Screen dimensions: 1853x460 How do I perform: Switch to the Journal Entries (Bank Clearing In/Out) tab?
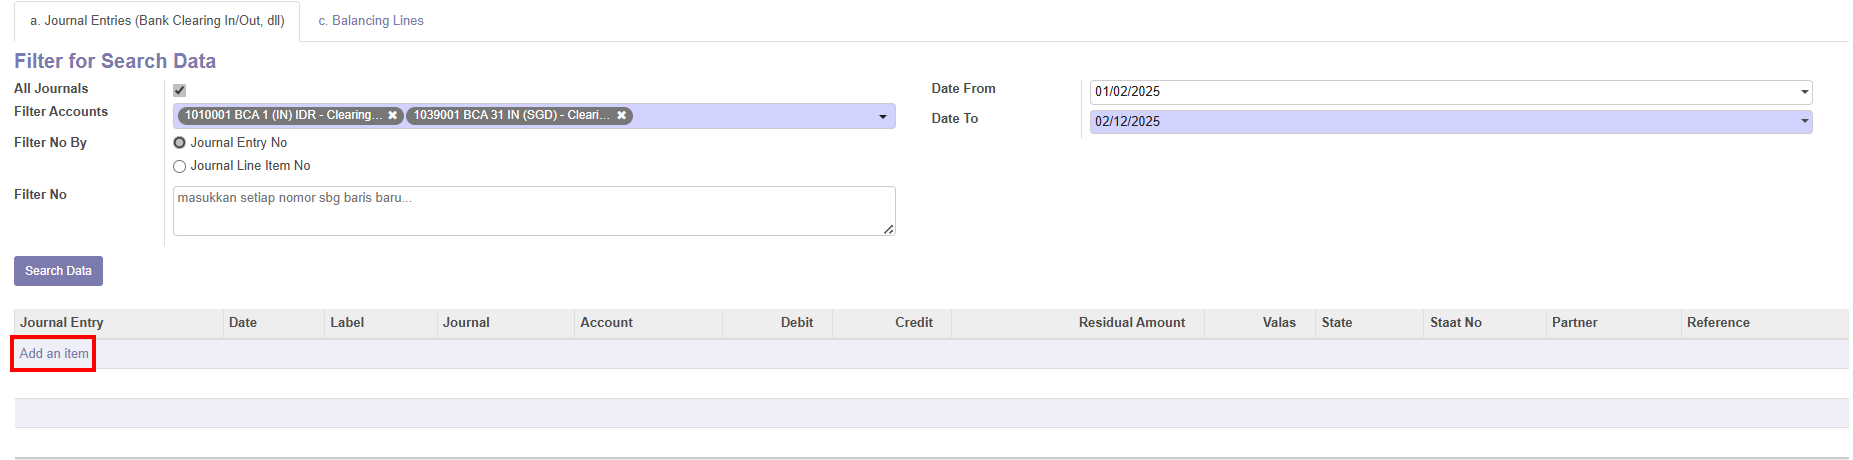(157, 21)
